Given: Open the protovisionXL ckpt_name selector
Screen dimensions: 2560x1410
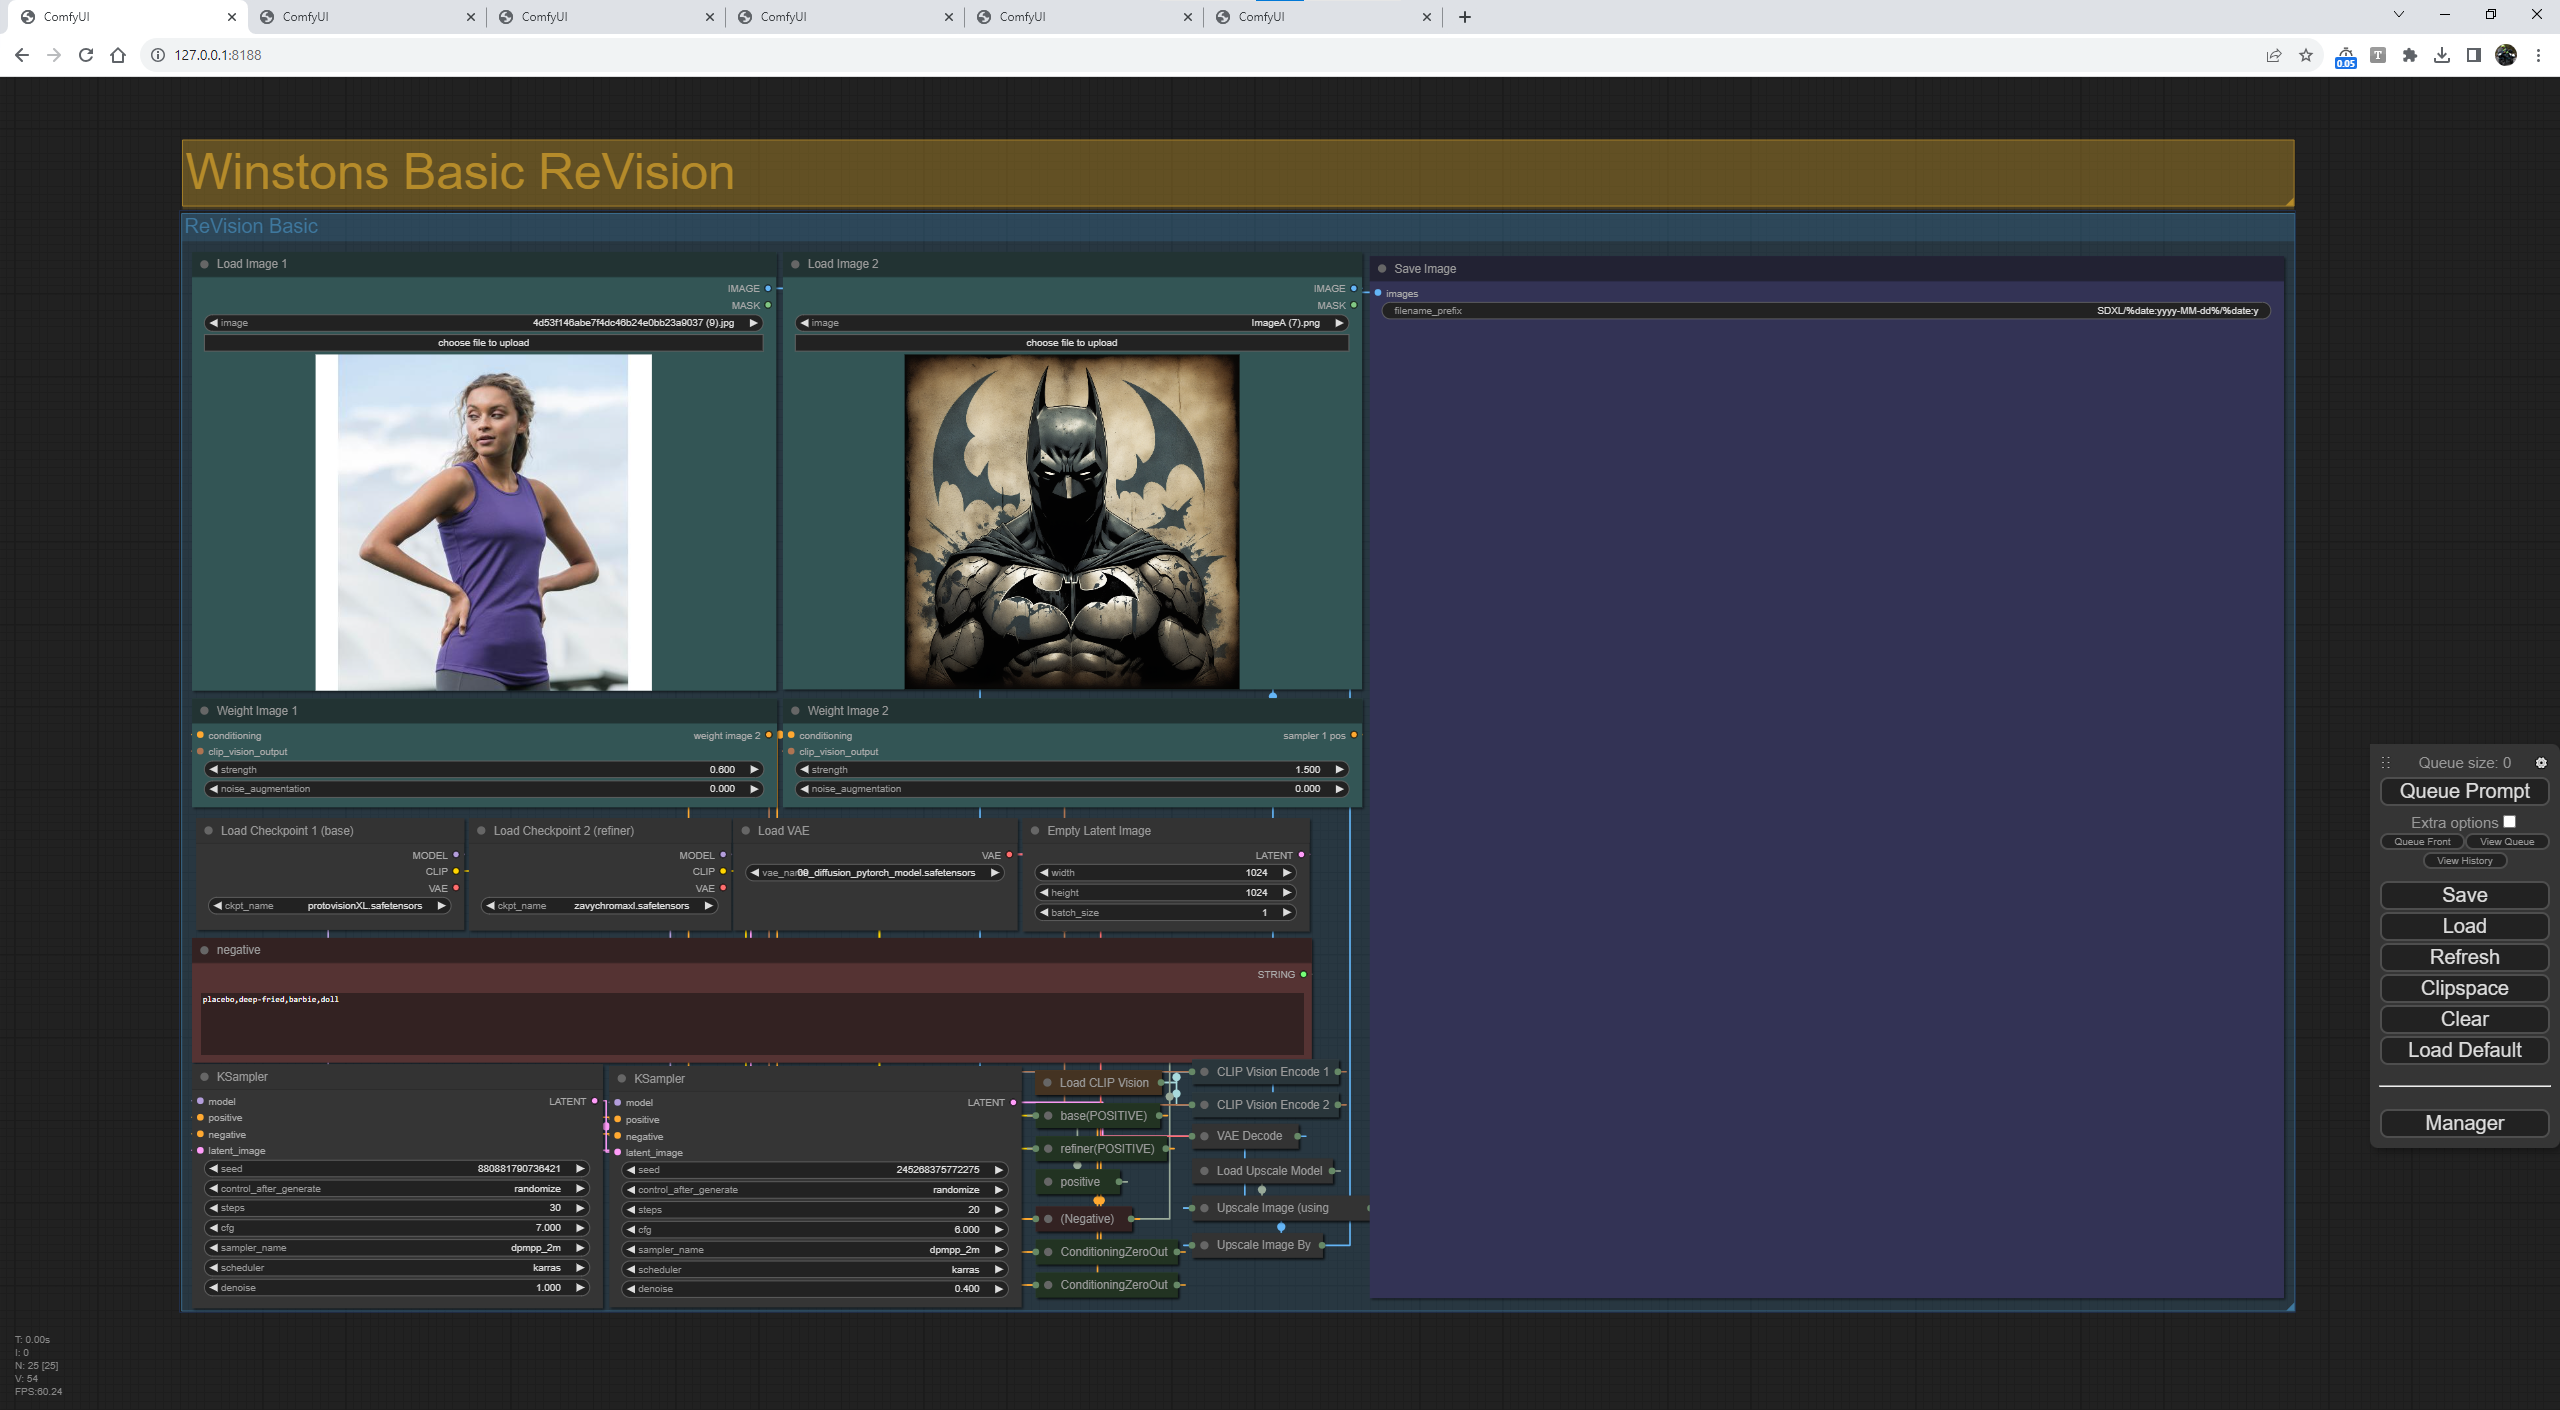Looking at the screenshot, I should click(329, 906).
